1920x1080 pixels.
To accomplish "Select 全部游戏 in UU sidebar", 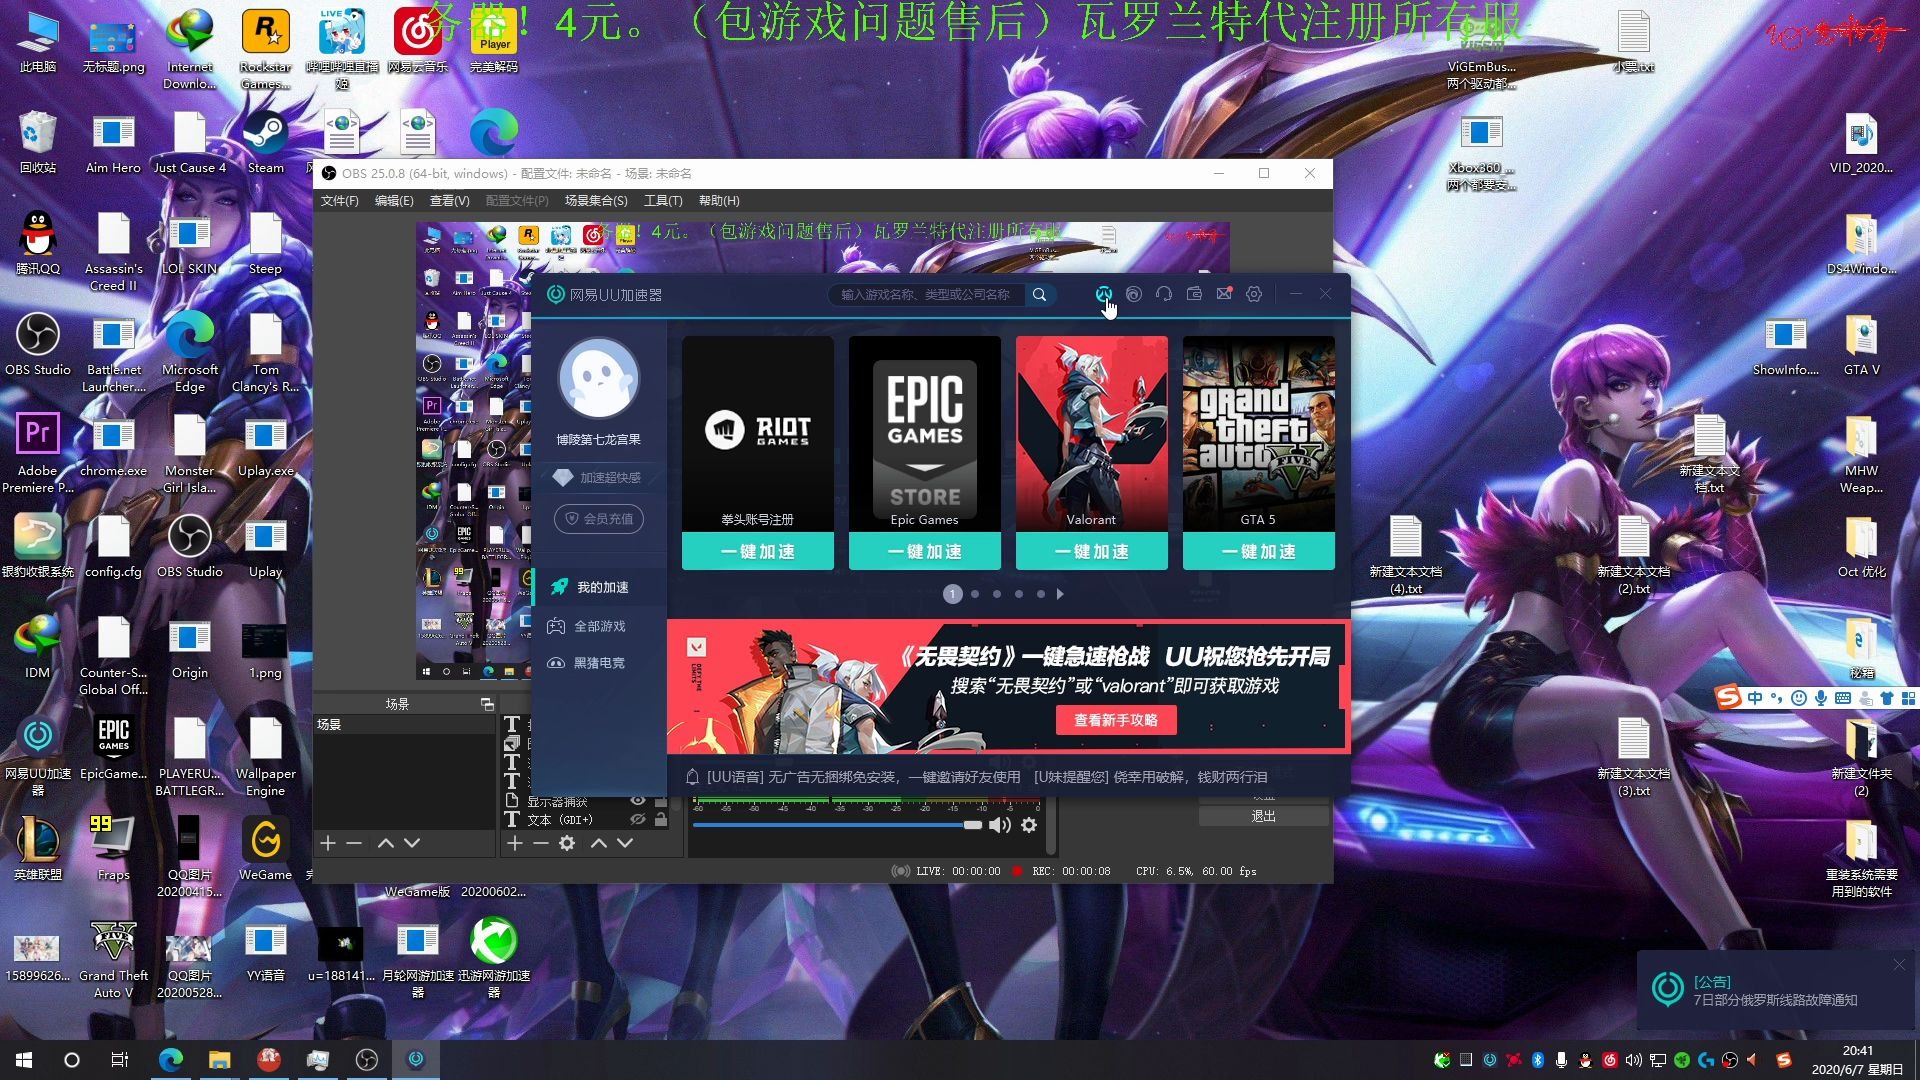I will [x=599, y=626].
